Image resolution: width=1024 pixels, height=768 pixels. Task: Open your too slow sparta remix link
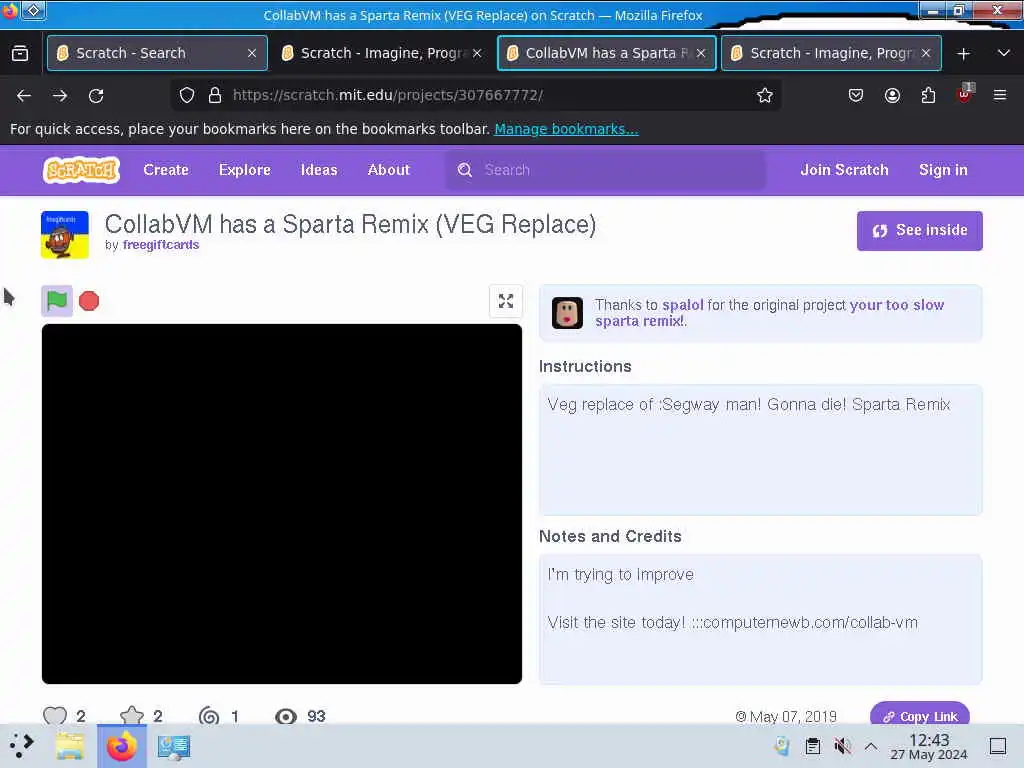tap(769, 313)
